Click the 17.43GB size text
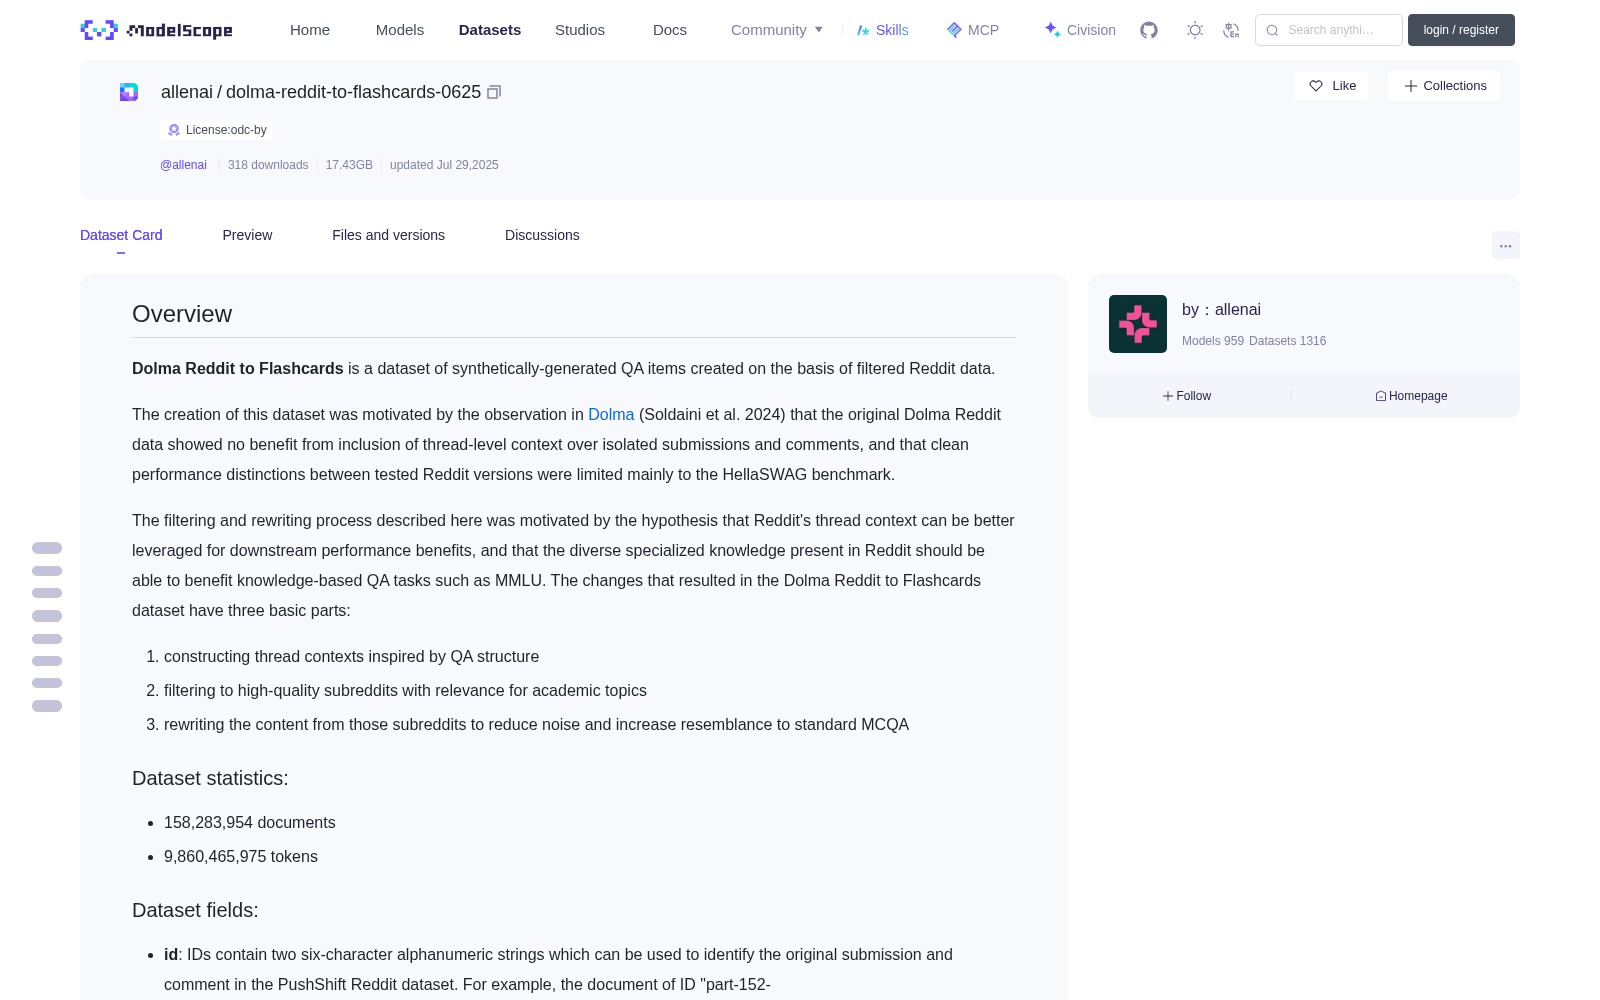 [x=349, y=165]
